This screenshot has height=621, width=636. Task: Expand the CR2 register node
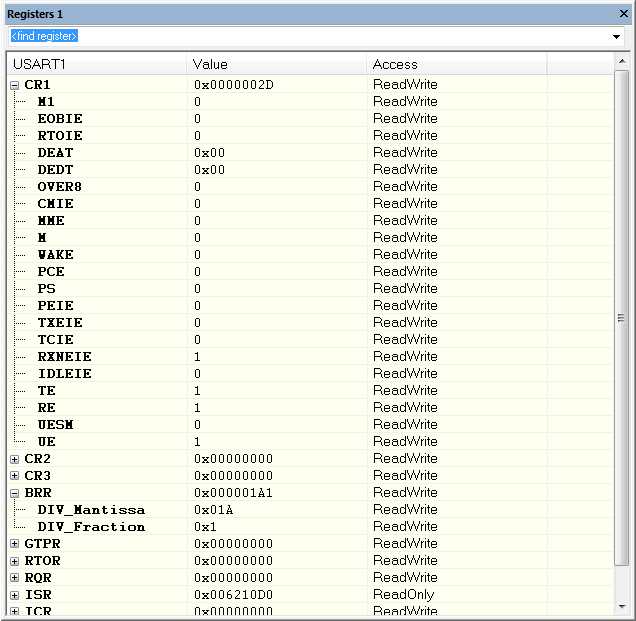point(15,459)
